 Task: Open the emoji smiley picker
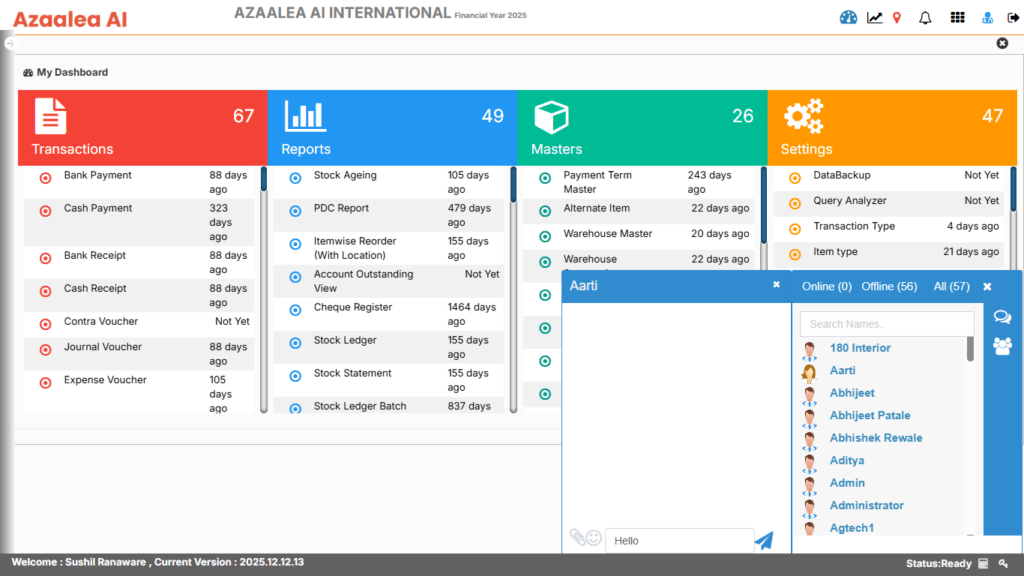[x=593, y=538]
